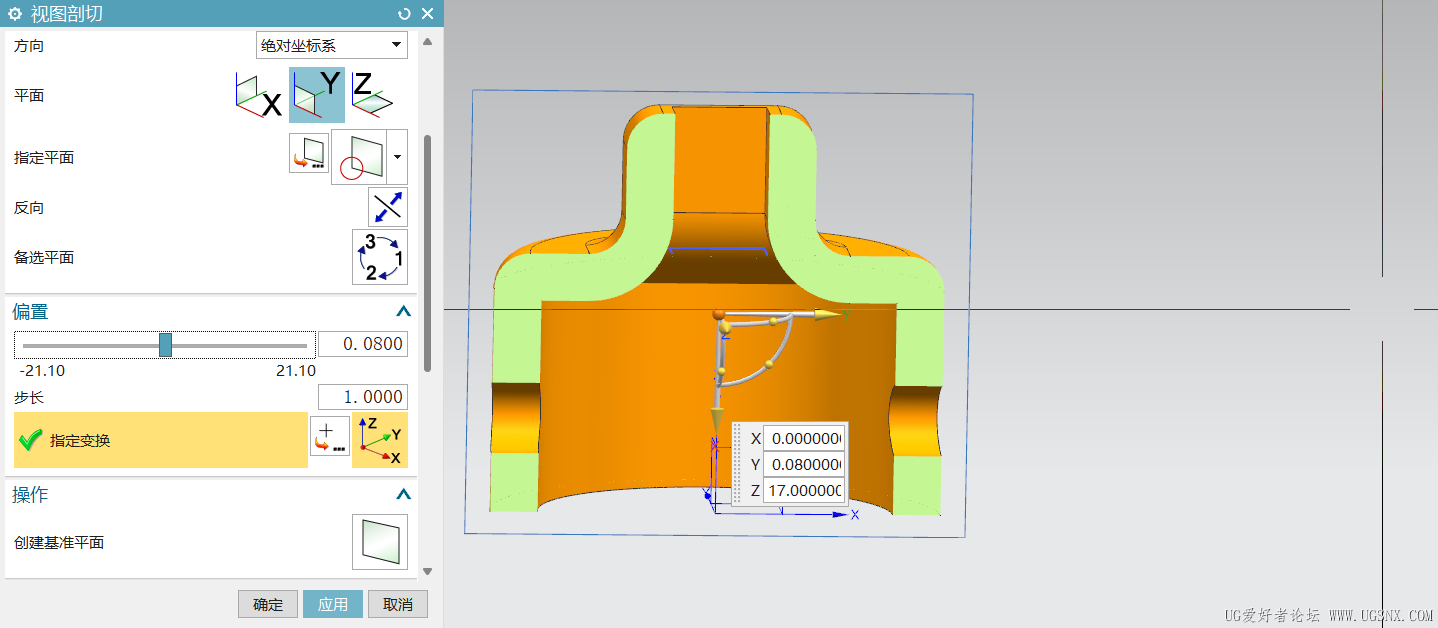This screenshot has width=1438, height=628.
Task: Click the offset slider handle
Action: click(x=166, y=345)
